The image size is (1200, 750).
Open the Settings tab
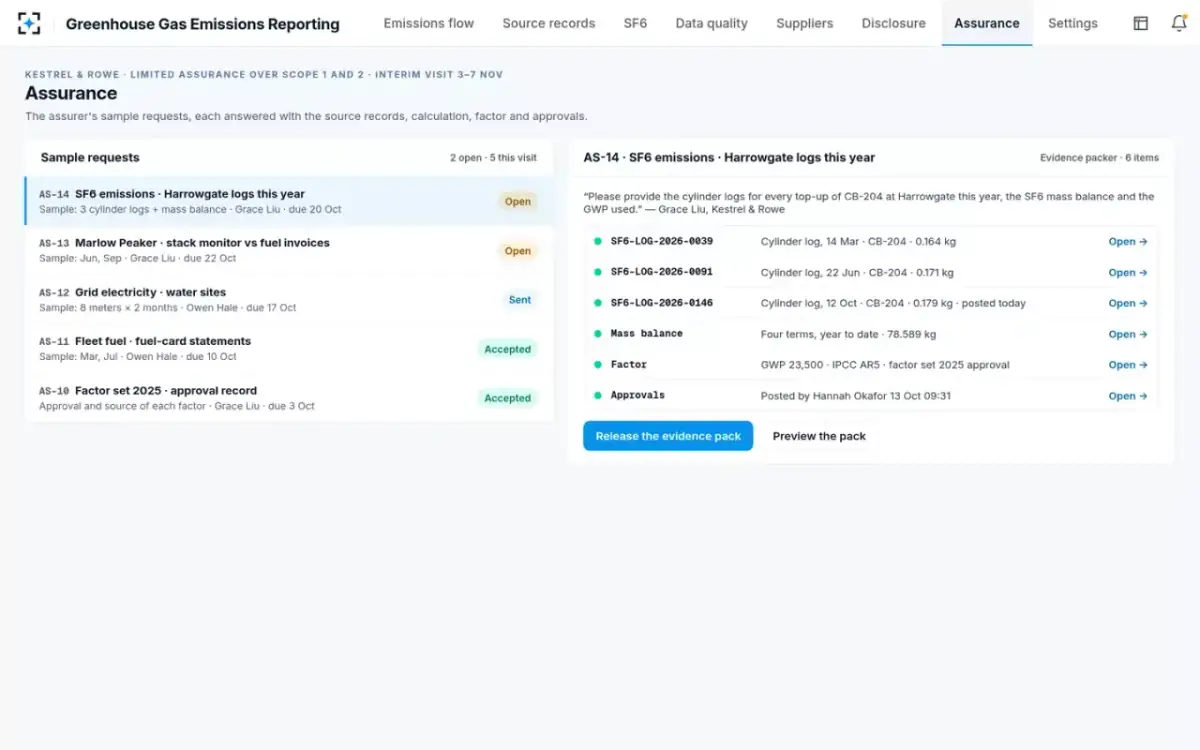point(1073,23)
